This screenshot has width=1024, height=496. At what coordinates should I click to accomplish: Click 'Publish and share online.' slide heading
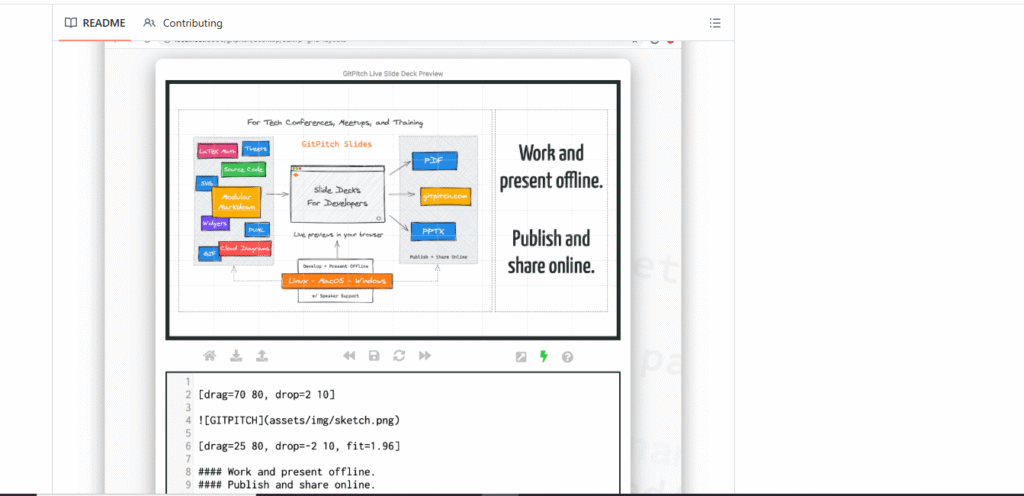(x=551, y=252)
